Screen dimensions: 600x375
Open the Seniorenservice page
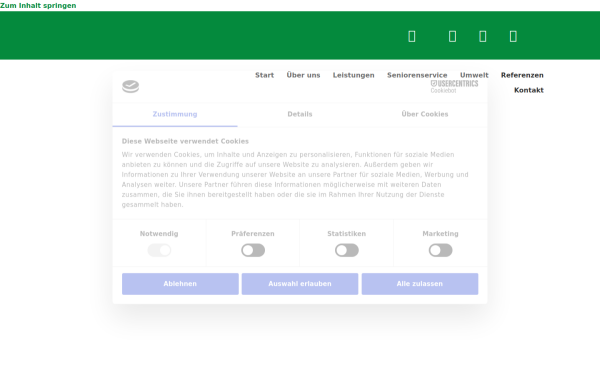point(417,75)
